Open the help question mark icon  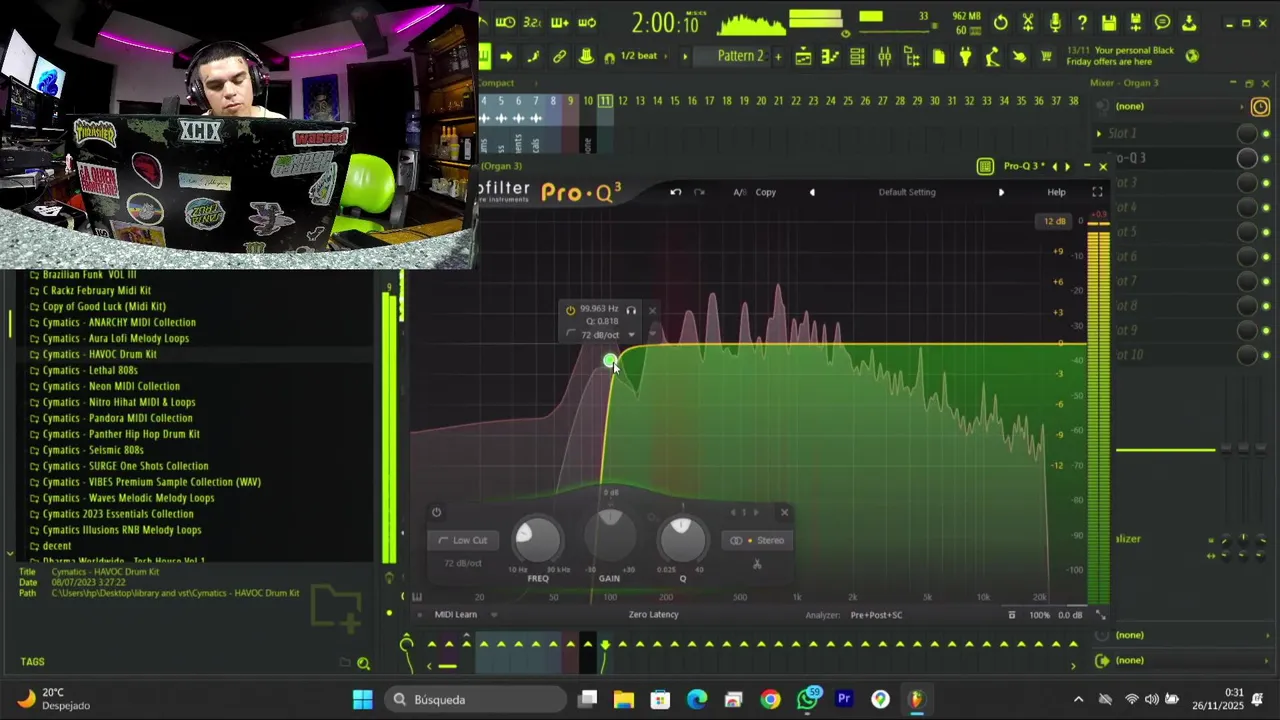[x=1082, y=23]
